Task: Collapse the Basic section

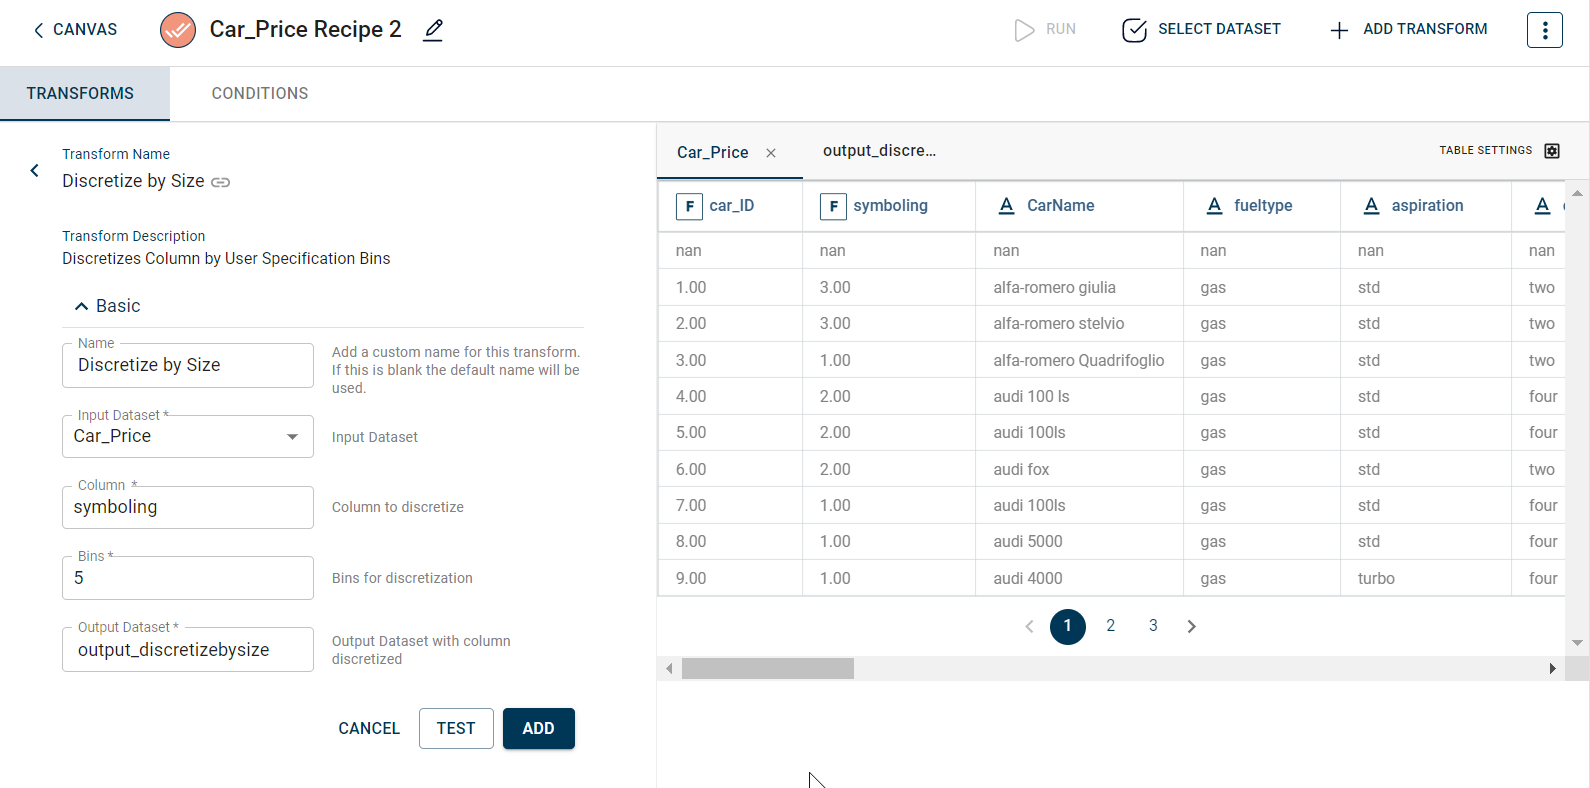Action: pos(82,306)
